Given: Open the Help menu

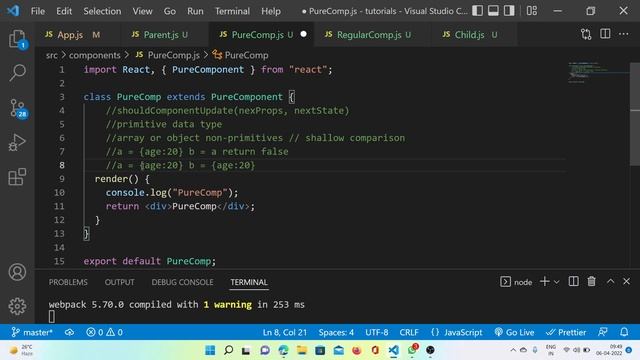Looking at the screenshot, I should 271,11.
